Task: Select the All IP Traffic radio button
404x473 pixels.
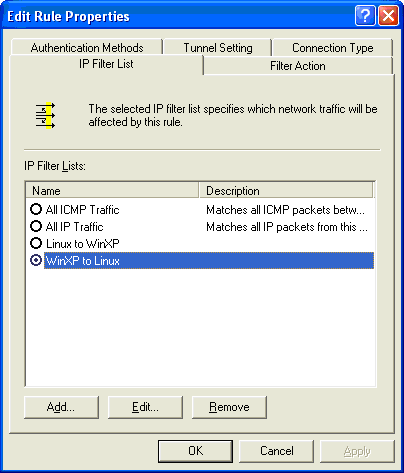Action: tap(36, 226)
